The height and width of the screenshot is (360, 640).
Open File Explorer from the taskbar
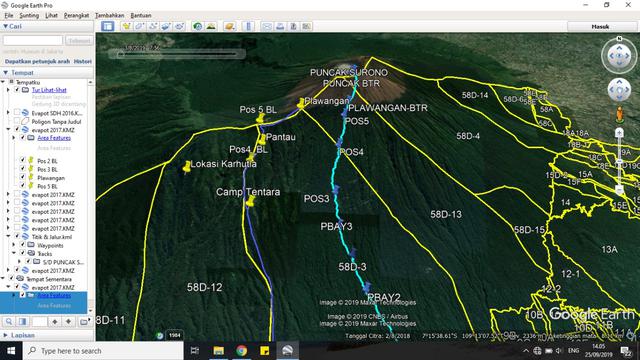[x=218, y=351]
